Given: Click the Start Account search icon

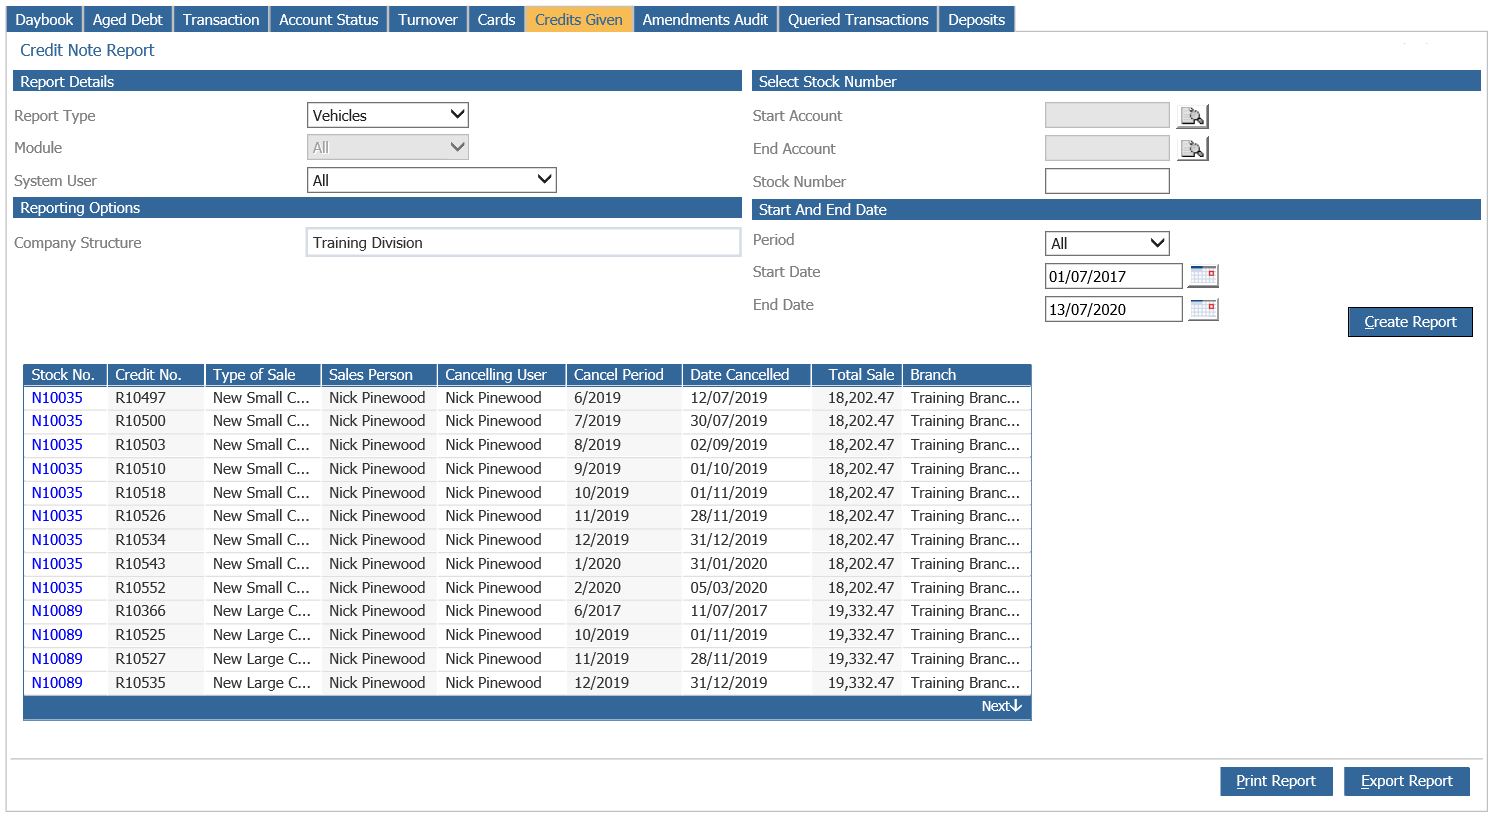Looking at the screenshot, I should [x=1192, y=116].
